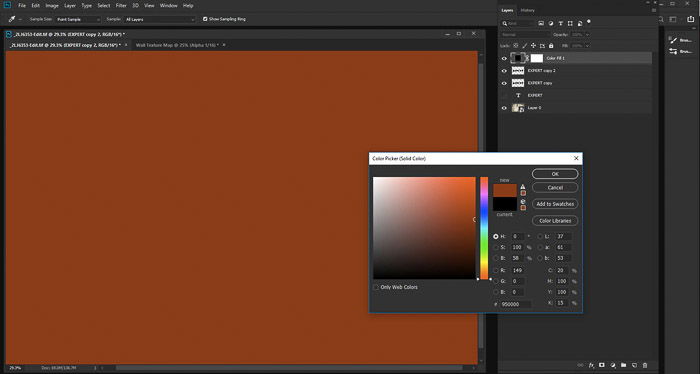
Task: Toggle Show Sampling Ring checkbox
Action: 205,19
